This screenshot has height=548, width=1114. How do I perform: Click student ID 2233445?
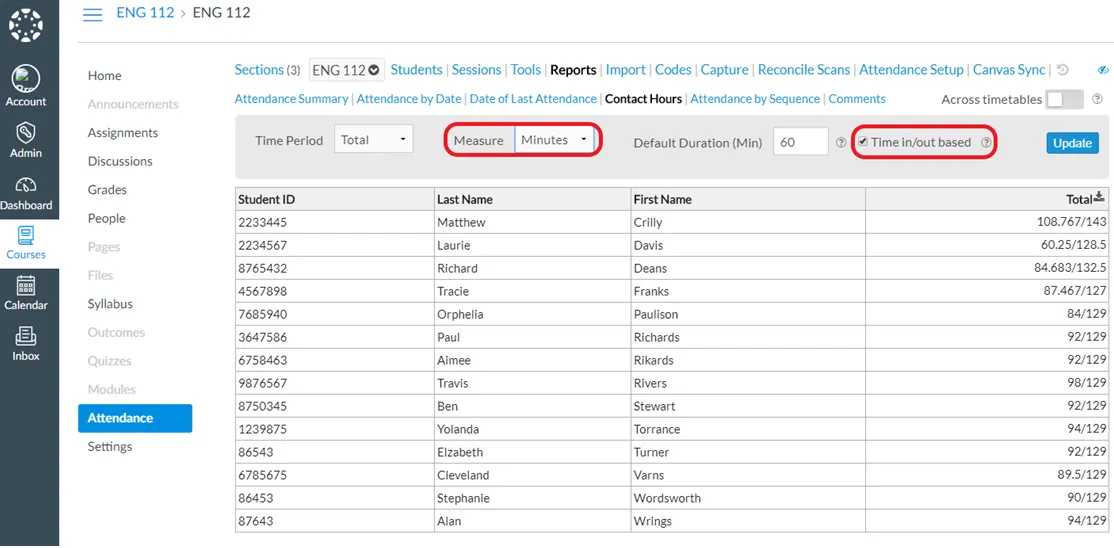[262, 222]
